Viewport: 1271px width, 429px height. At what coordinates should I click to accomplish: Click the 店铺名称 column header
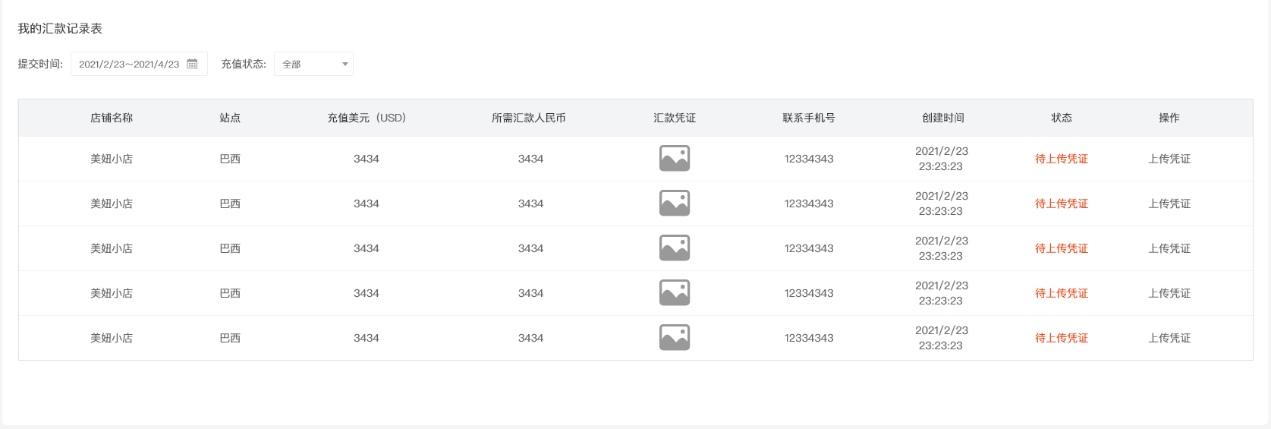[x=111, y=118]
